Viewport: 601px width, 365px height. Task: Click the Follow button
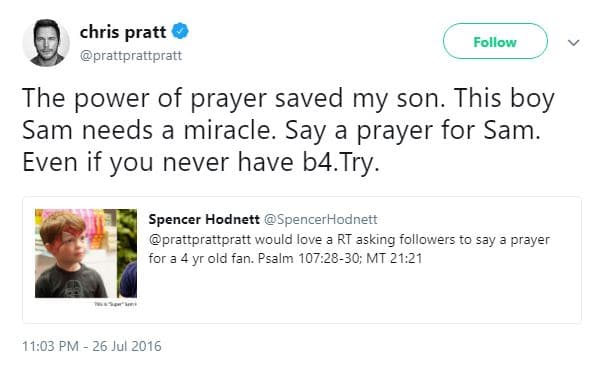pyautogui.click(x=495, y=41)
